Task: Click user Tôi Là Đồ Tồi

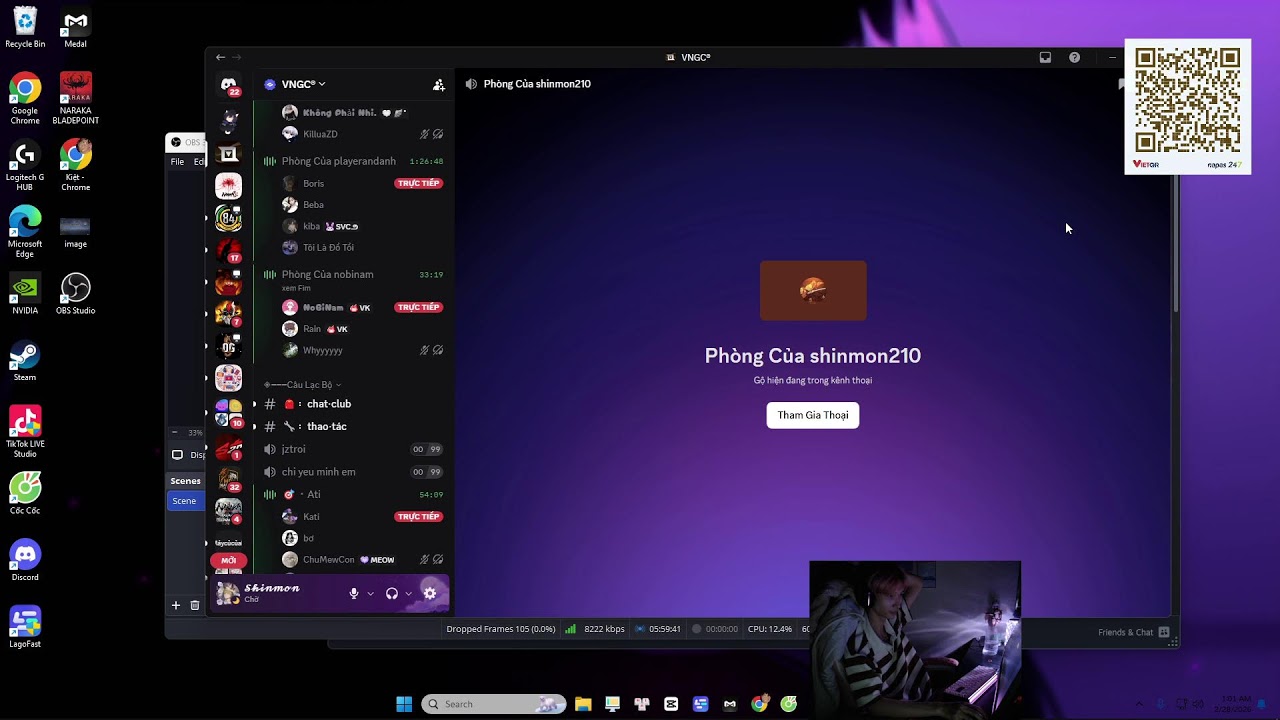Action: pyautogui.click(x=328, y=247)
